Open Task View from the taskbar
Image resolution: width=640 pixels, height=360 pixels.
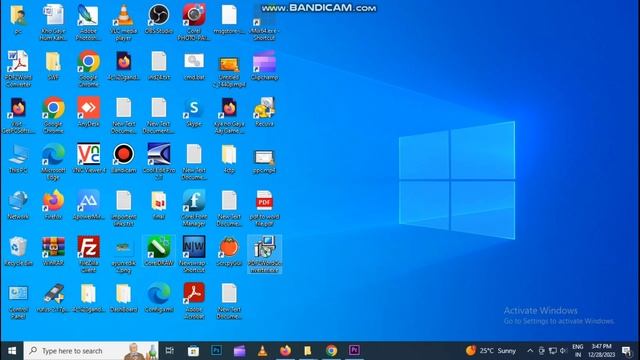click(170, 351)
